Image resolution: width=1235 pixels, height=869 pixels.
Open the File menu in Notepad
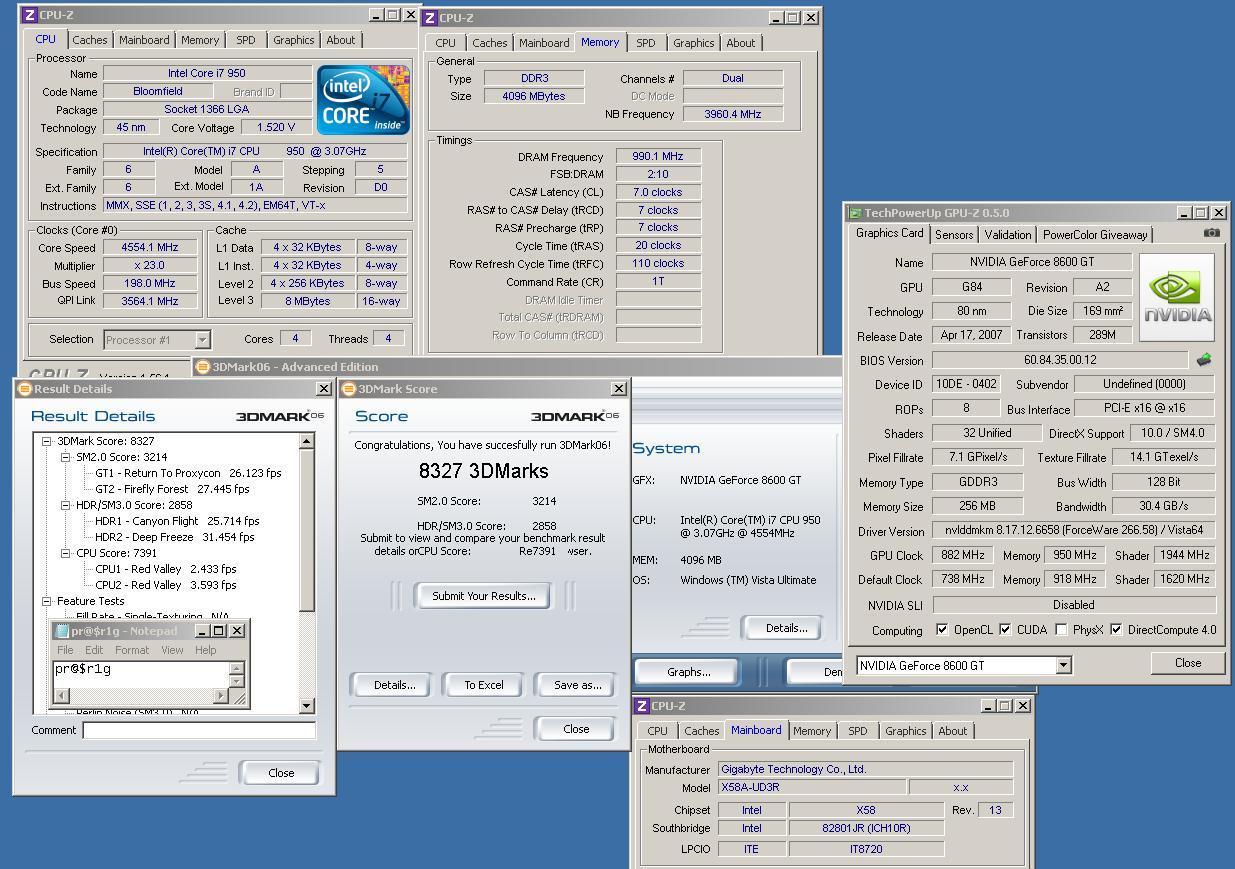pos(65,650)
